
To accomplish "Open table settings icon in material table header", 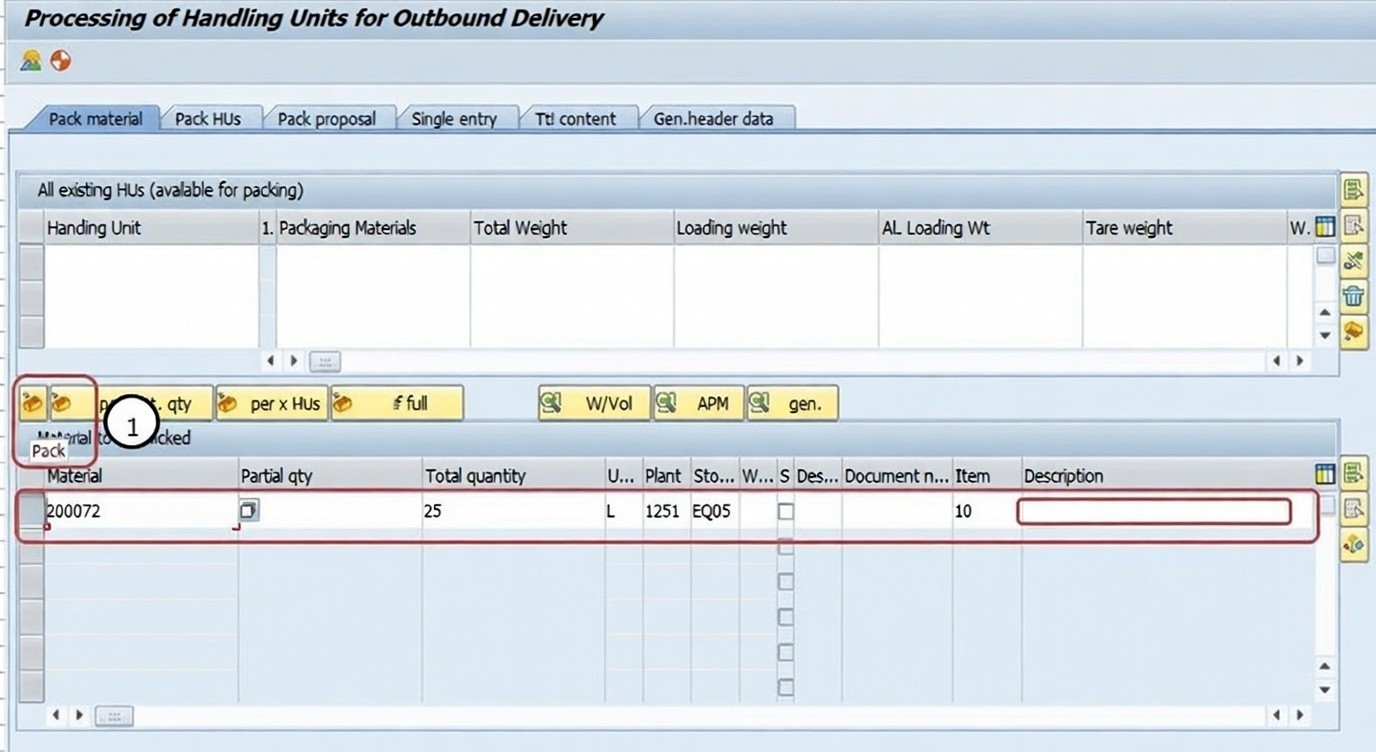I will 1326,475.
